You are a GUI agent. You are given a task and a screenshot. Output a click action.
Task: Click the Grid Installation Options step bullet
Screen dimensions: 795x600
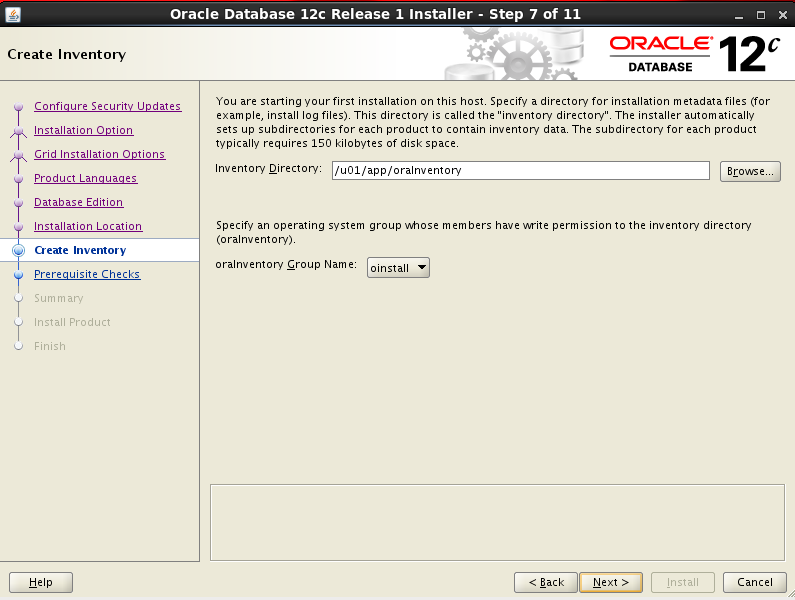tap(19, 155)
